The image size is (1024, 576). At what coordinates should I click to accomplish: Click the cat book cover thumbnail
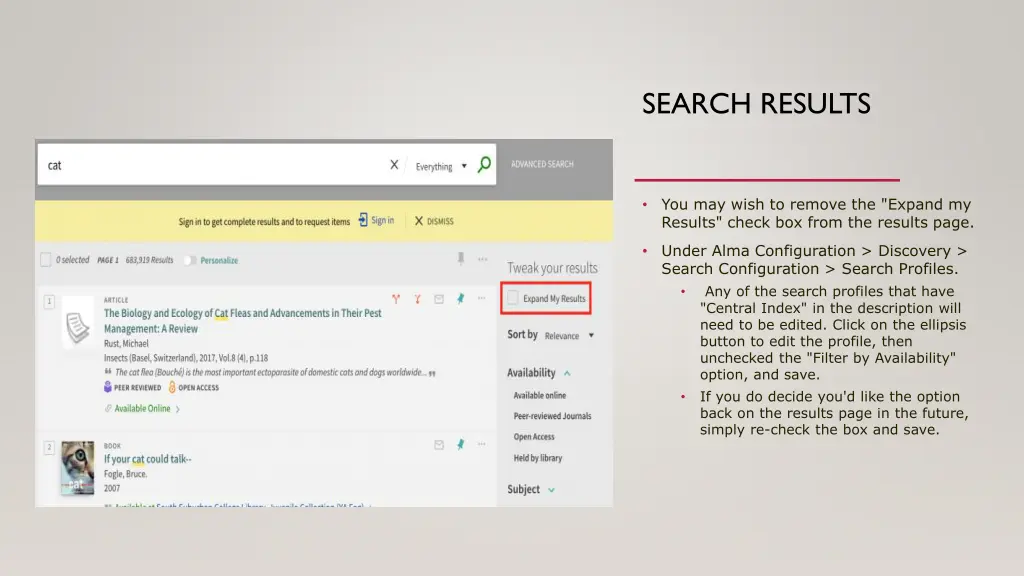(x=78, y=468)
